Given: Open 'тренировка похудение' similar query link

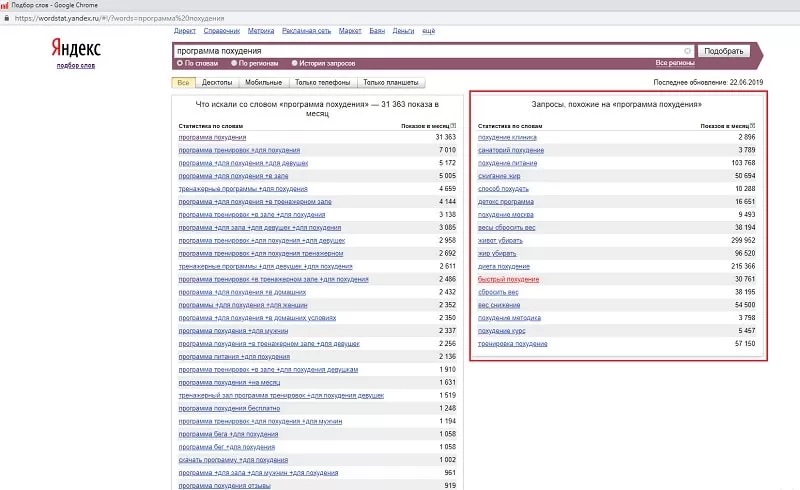Looking at the screenshot, I should (512, 344).
